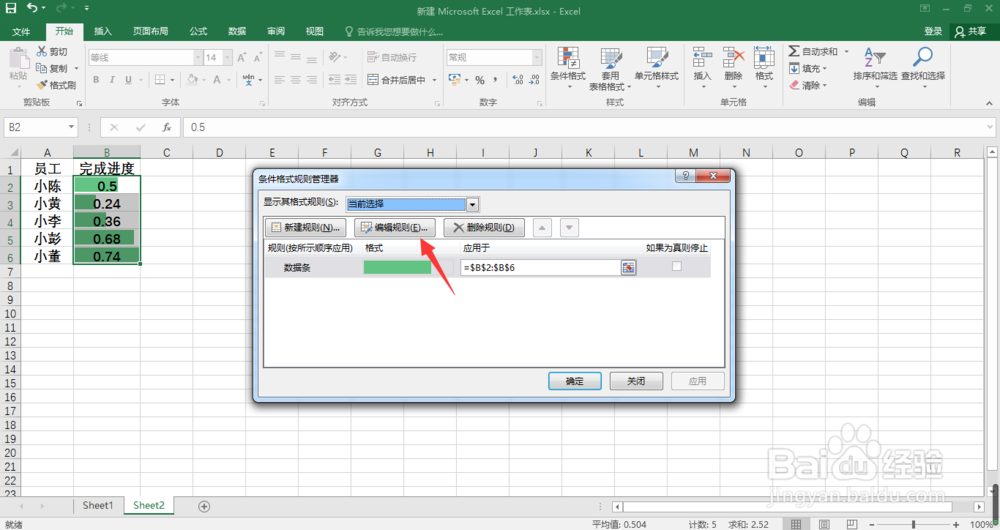Open Cell Styles gallery

(x=656, y=67)
